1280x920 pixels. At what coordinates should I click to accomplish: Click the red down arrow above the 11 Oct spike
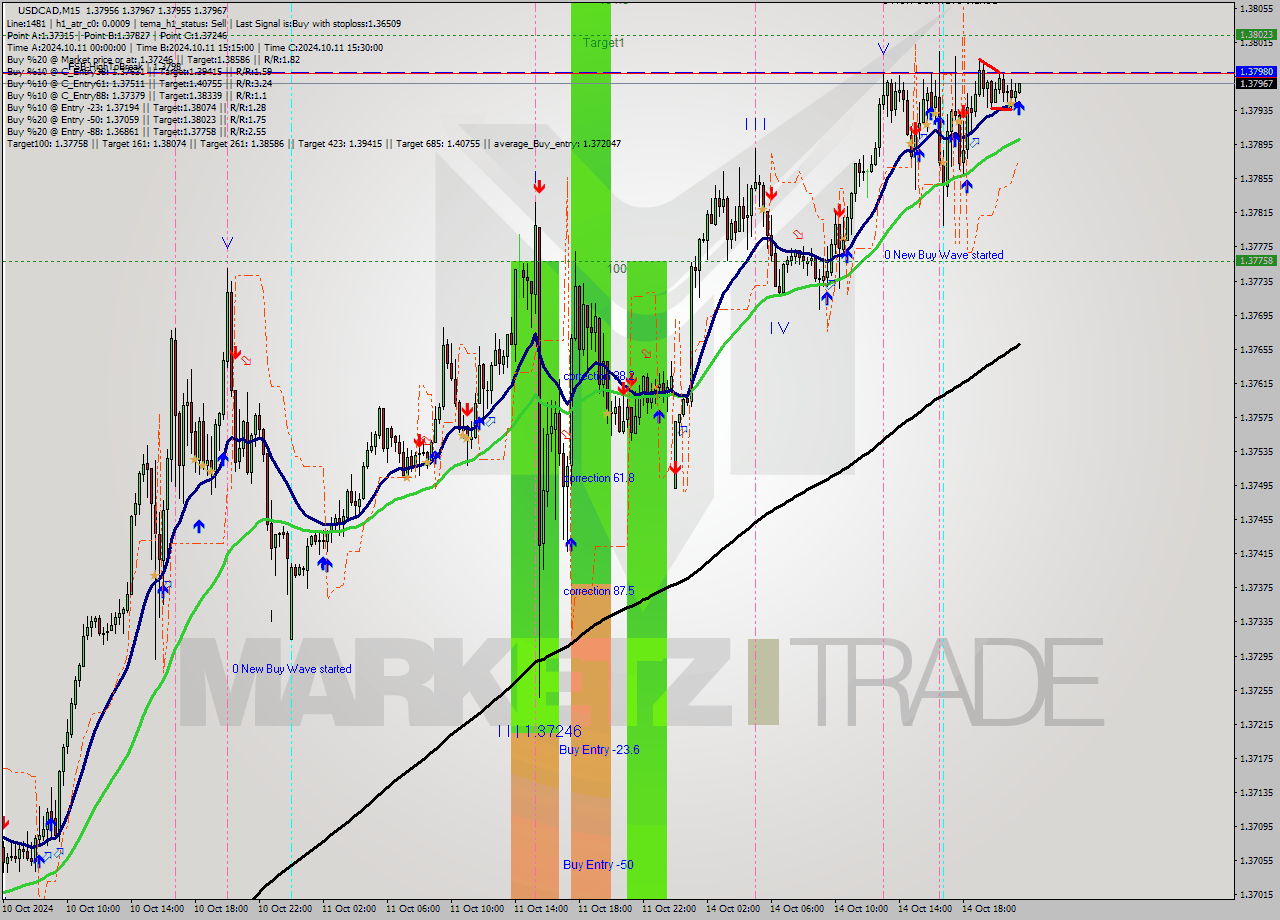pyautogui.click(x=539, y=186)
